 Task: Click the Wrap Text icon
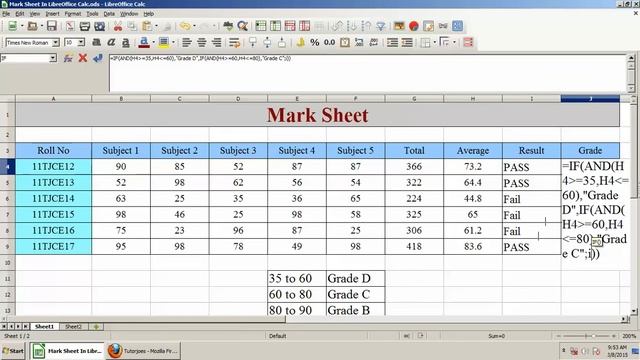pos(234,42)
